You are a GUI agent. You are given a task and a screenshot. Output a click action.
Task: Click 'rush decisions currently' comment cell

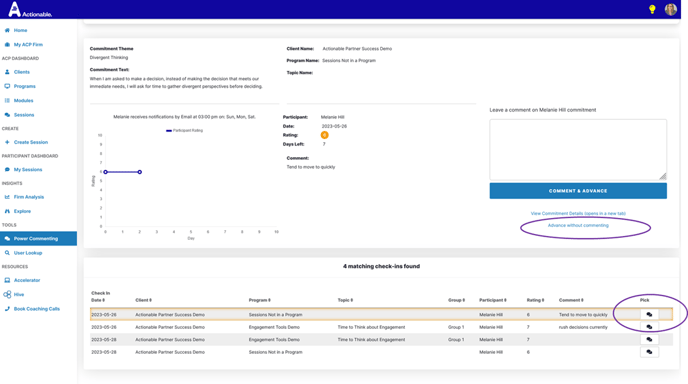[583, 327]
